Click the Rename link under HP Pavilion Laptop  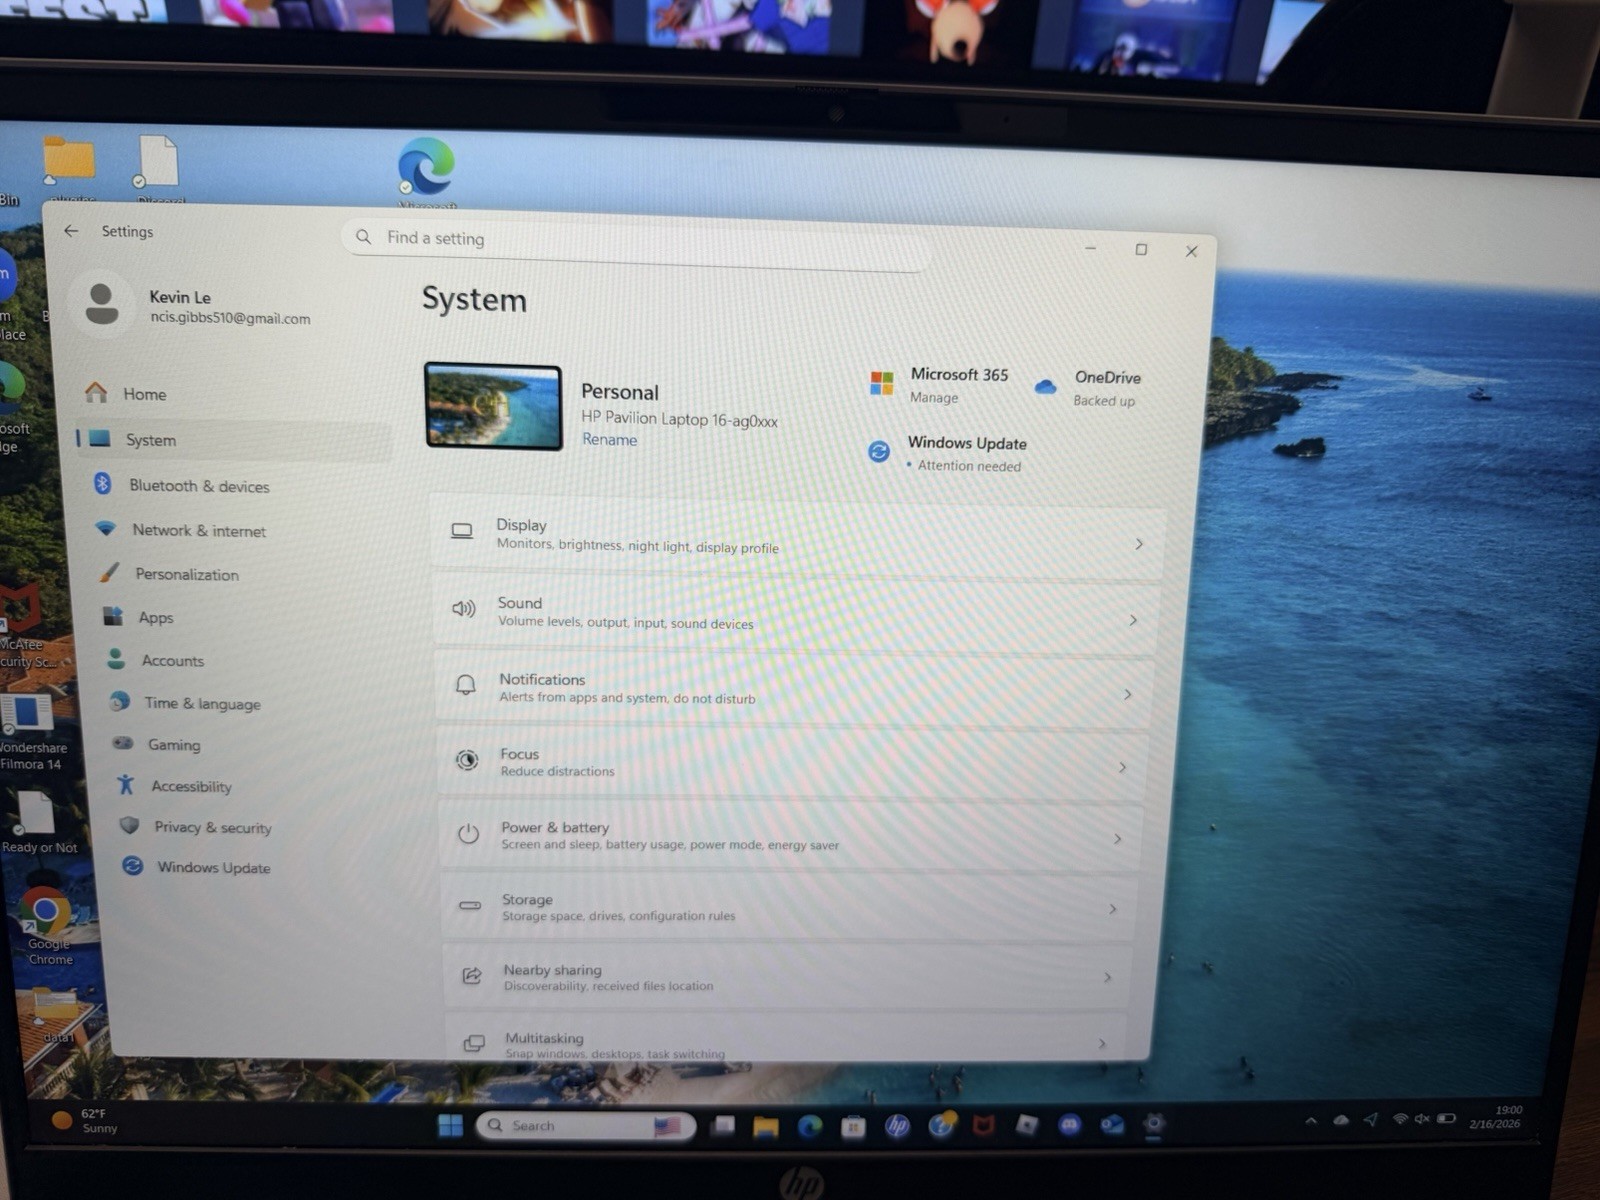(x=609, y=439)
